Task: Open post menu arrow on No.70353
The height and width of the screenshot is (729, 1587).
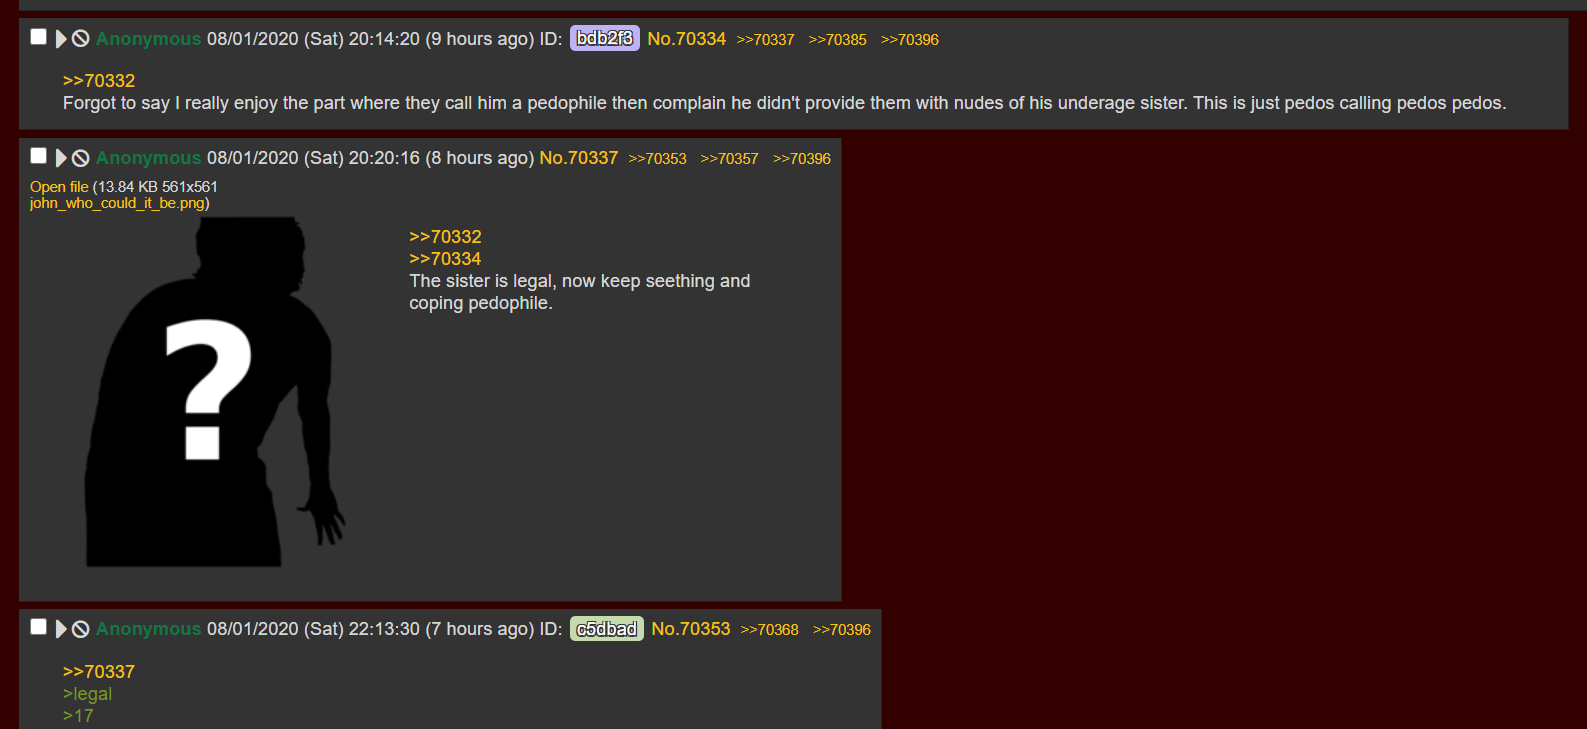Action: pyautogui.click(x=61, y=629)
